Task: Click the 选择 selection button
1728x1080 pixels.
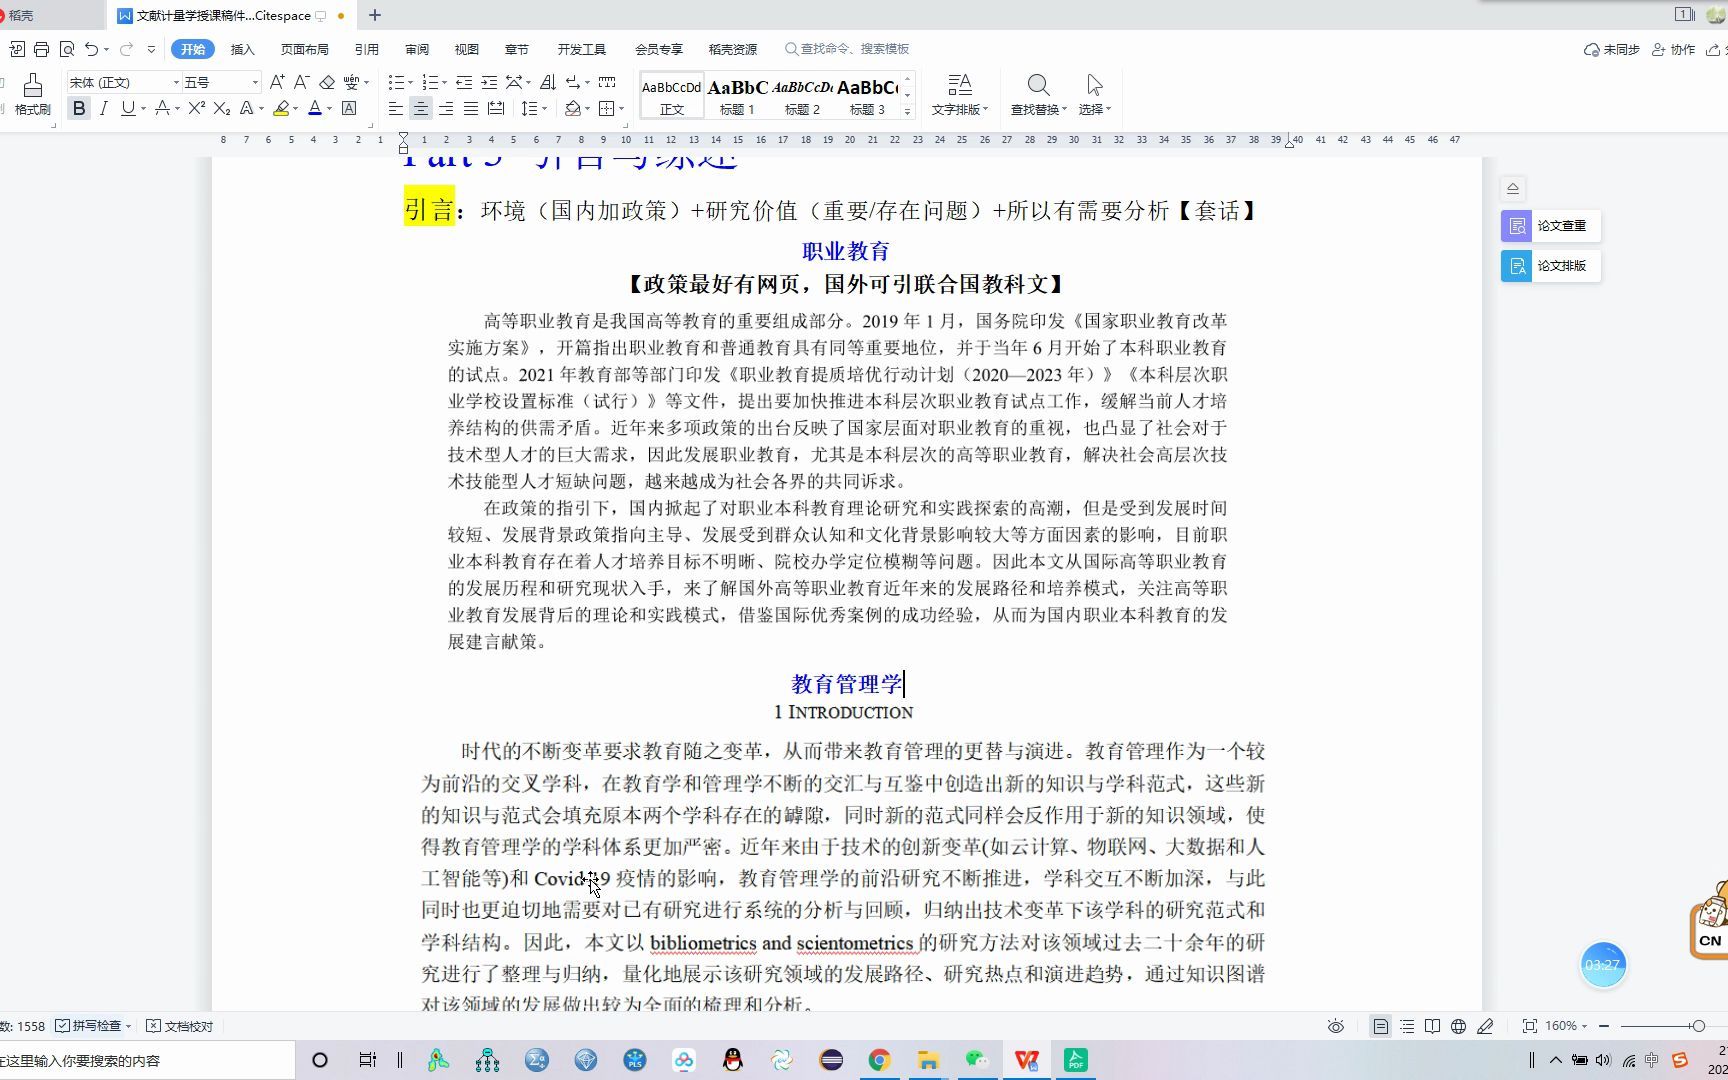Action: [x=1092, y=95]
